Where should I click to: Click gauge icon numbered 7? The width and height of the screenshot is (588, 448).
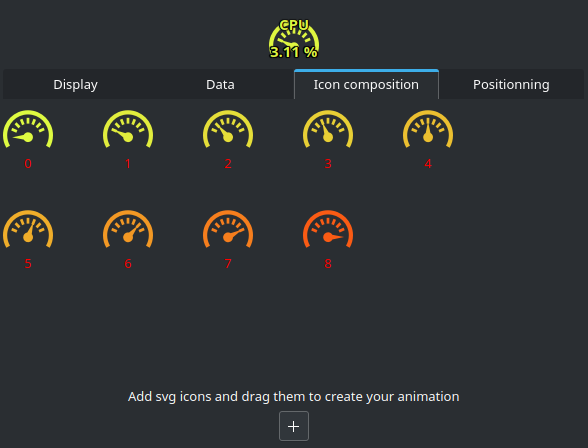pos(228,229)
